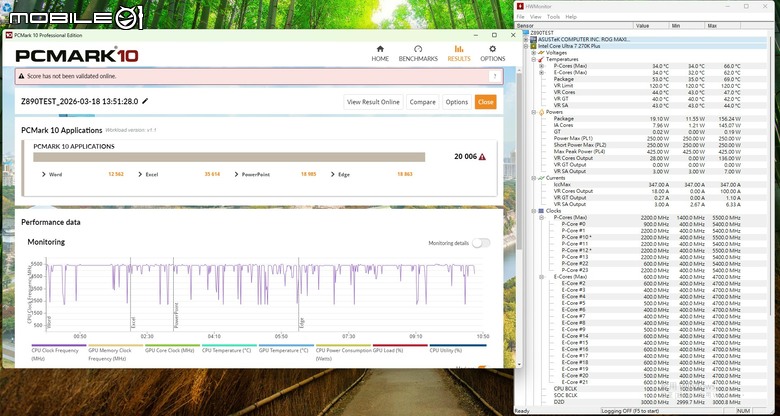Click the Temperatures thermometer icon

coord(541,59)
